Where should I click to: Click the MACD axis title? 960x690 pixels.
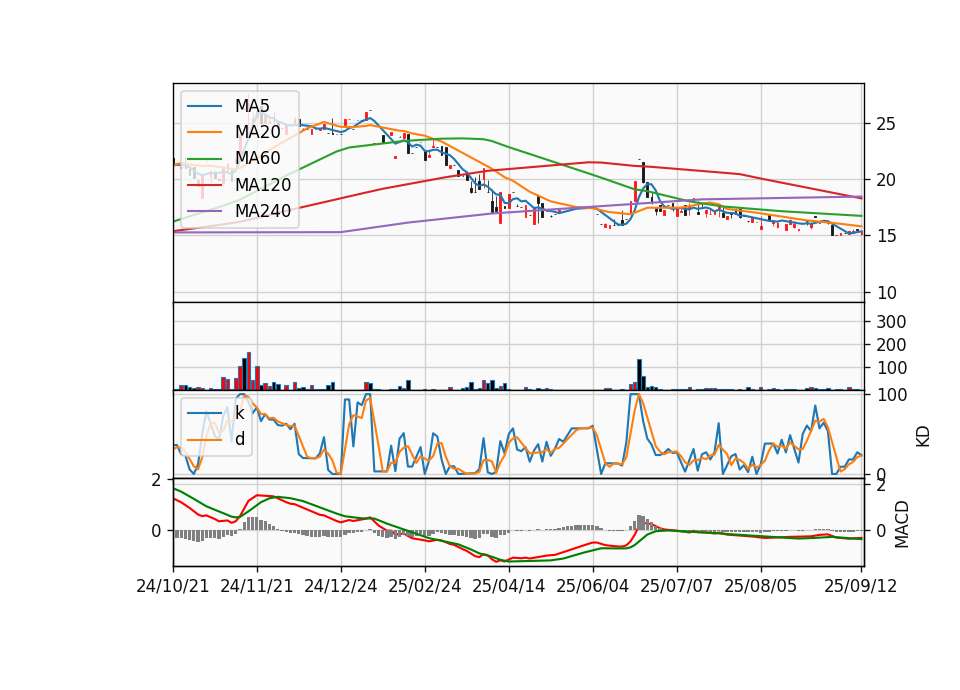point(901,525)
